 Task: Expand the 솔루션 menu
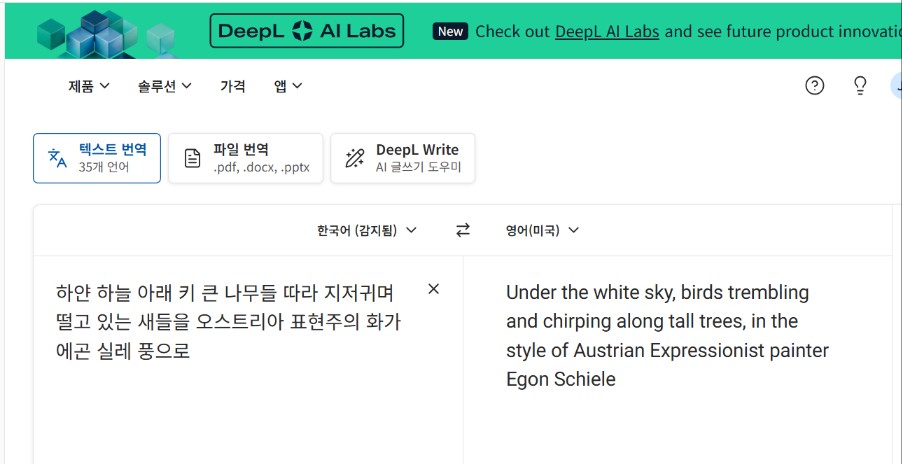165,86
